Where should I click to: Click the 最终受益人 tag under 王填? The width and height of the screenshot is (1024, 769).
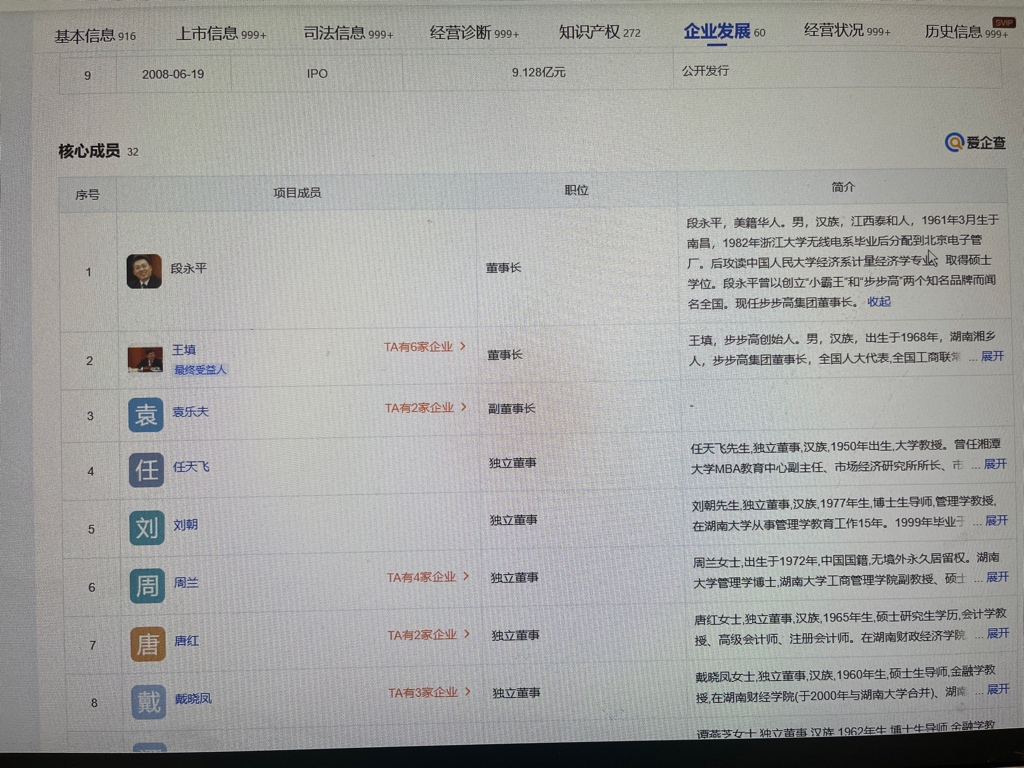(x=200, y=369)
